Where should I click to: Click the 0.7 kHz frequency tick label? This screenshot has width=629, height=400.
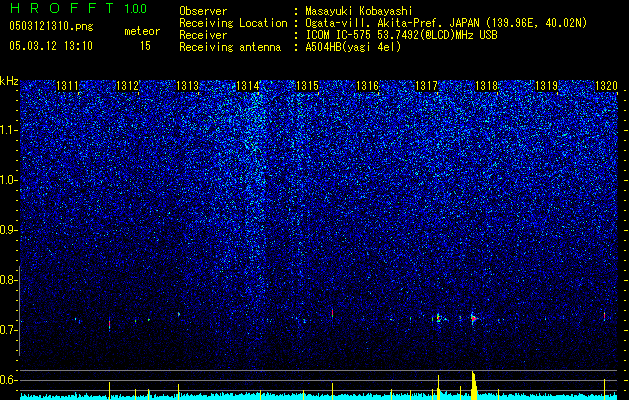click(x=9, y=330)
